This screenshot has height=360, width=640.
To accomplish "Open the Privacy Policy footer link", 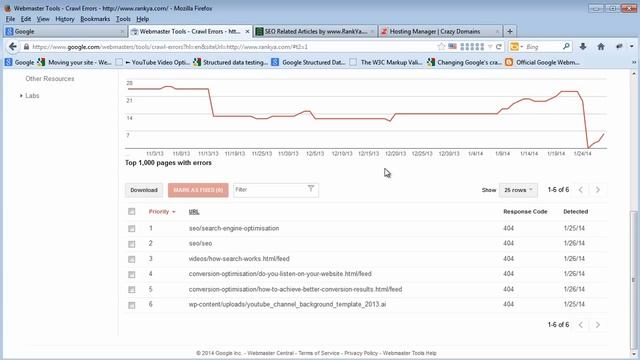I will coord(361,353).
